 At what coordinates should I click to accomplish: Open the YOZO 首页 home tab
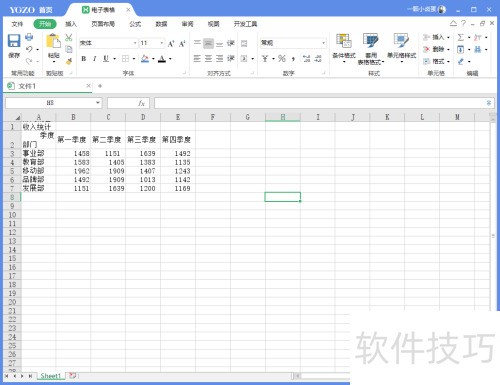click(31, 10)
